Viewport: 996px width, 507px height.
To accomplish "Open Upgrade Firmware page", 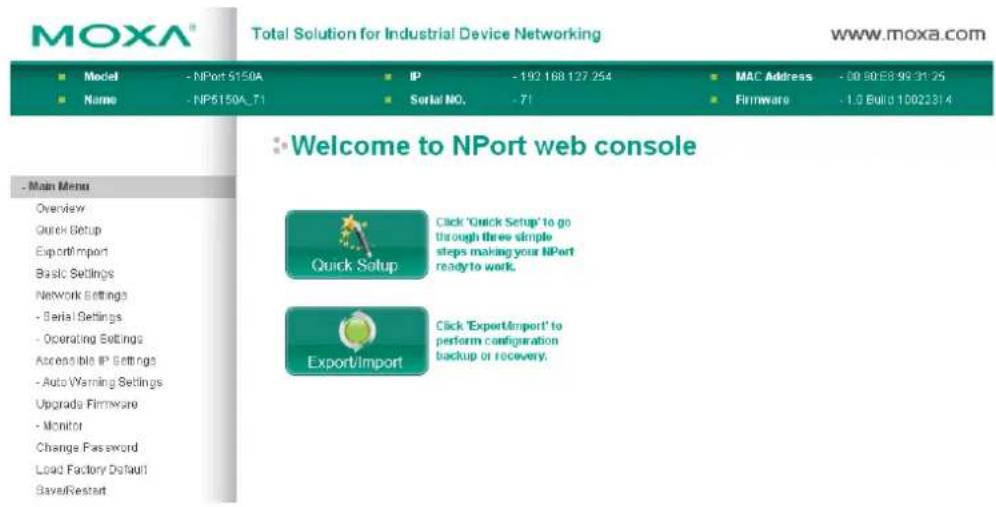I will click(87, 404).
